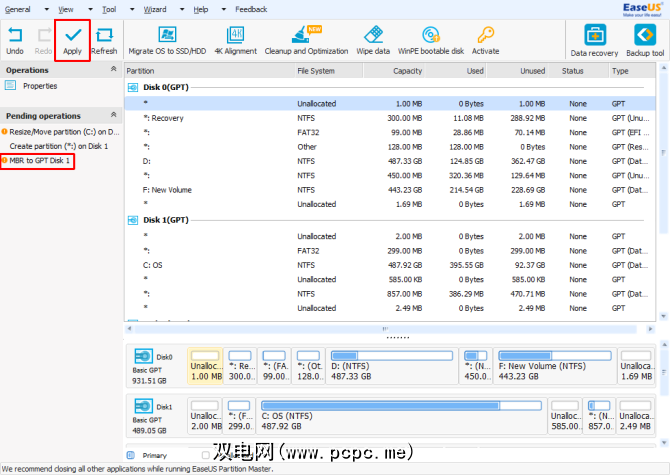670x475 pixels.
Task: Open the Wizard menu
Action: [155, 9]
